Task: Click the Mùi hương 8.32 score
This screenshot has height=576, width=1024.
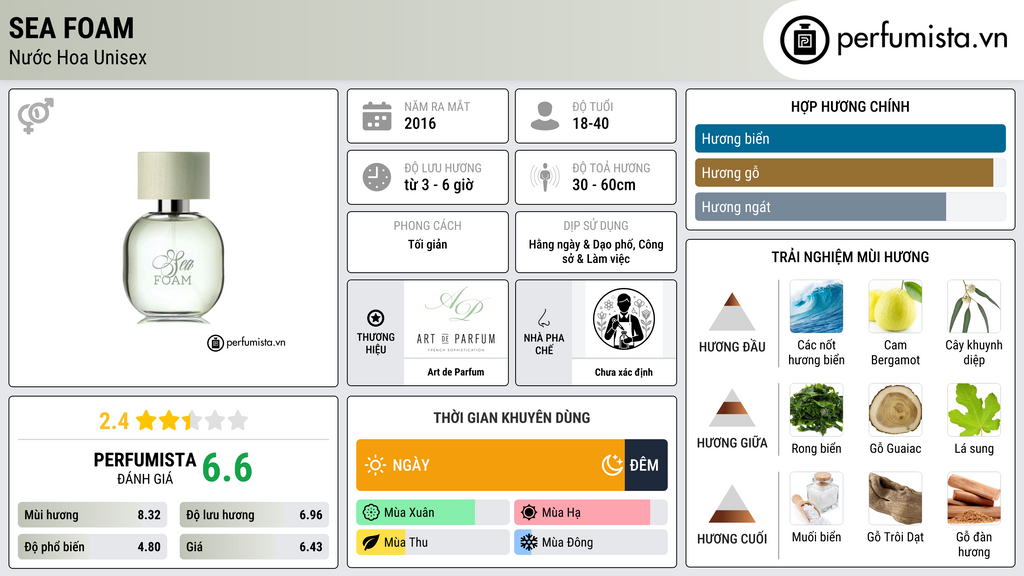Action: (93, 515)
